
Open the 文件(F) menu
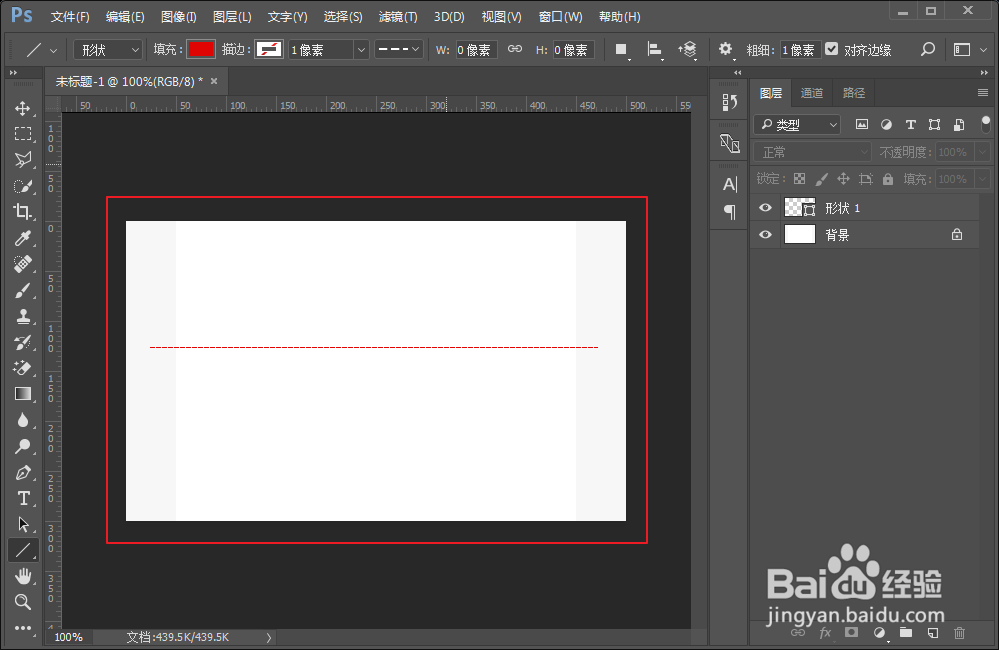(x=70, y=17)
